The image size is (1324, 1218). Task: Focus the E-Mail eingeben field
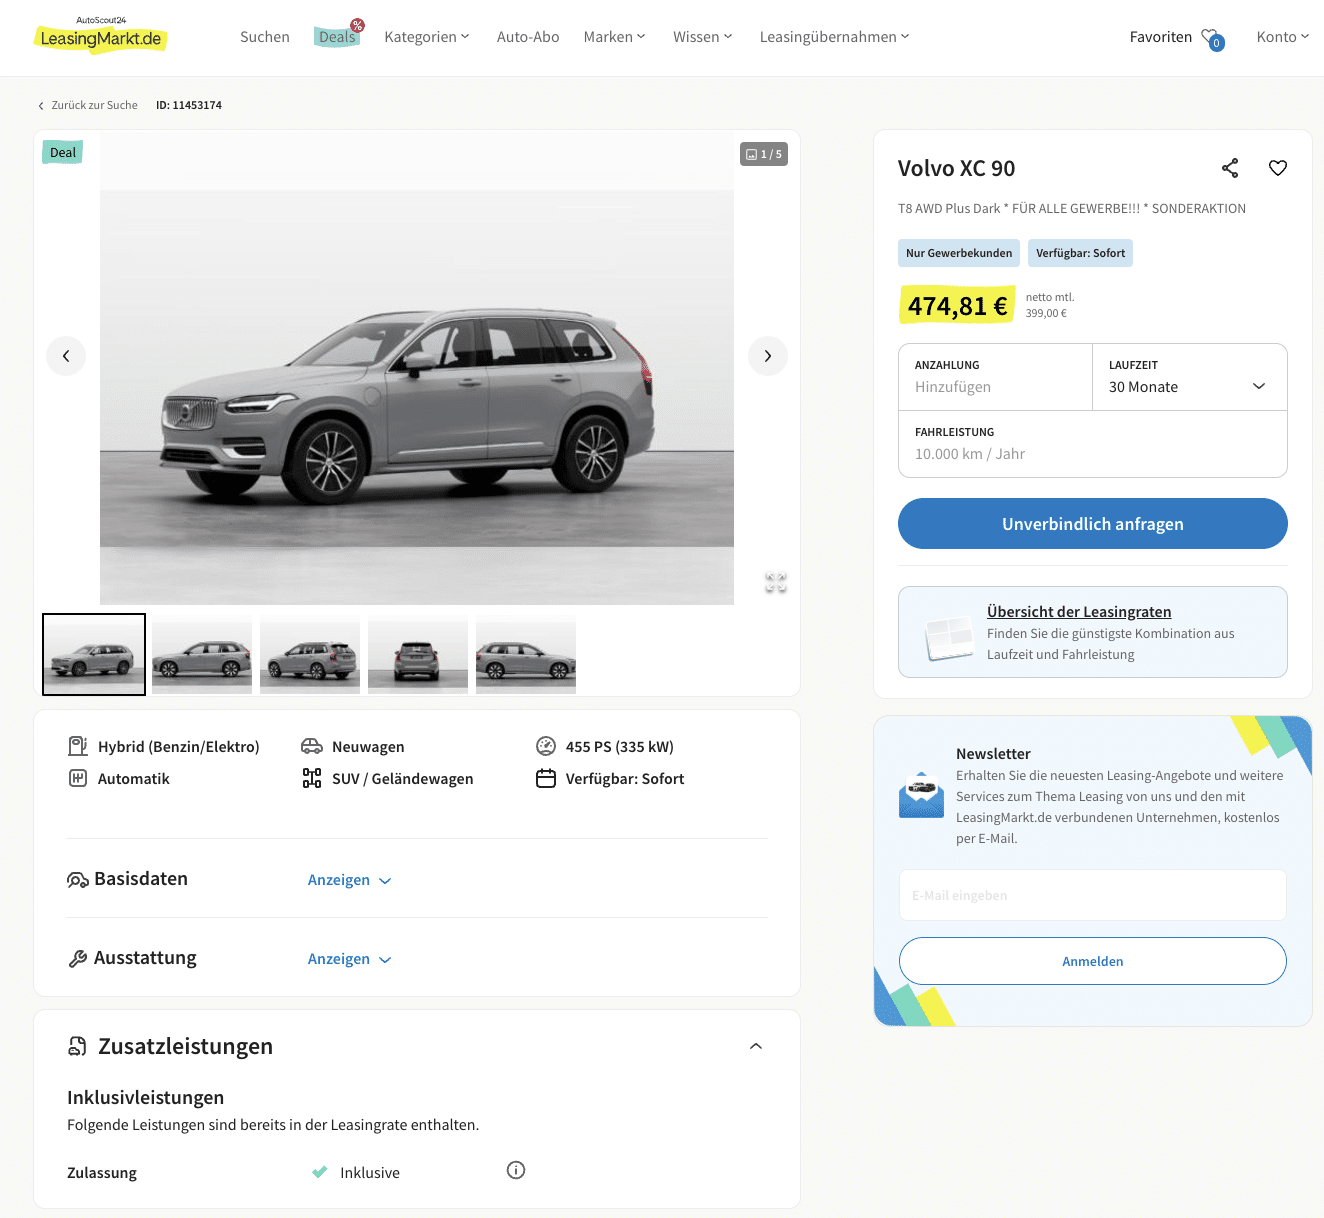pos(1093,895)
